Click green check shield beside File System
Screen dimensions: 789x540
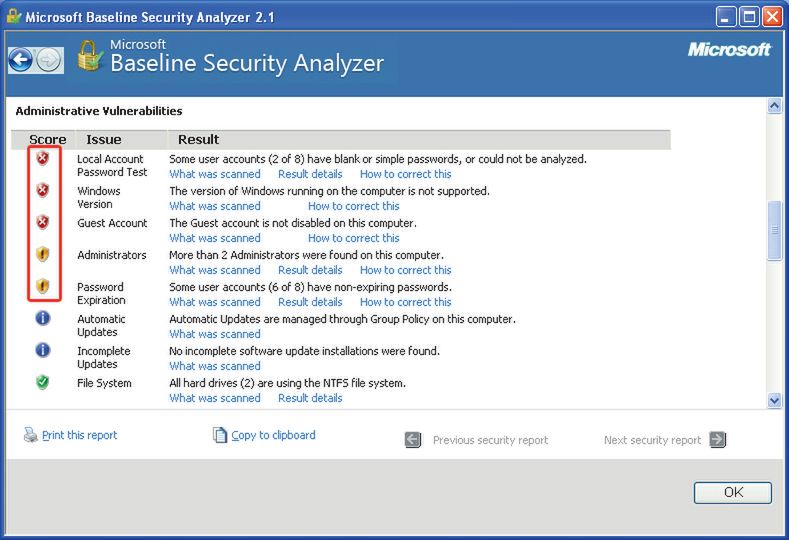42,383
